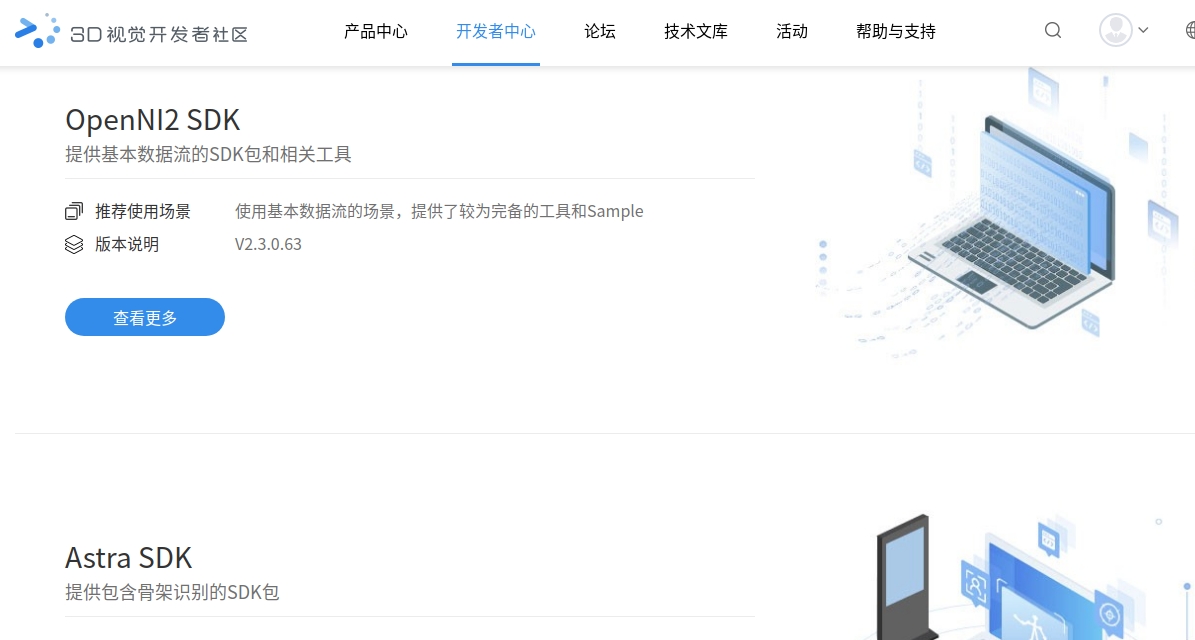Click the 查看更多 button
The height and width of the screenshot is (640, 1195).
tap(144, 316)
